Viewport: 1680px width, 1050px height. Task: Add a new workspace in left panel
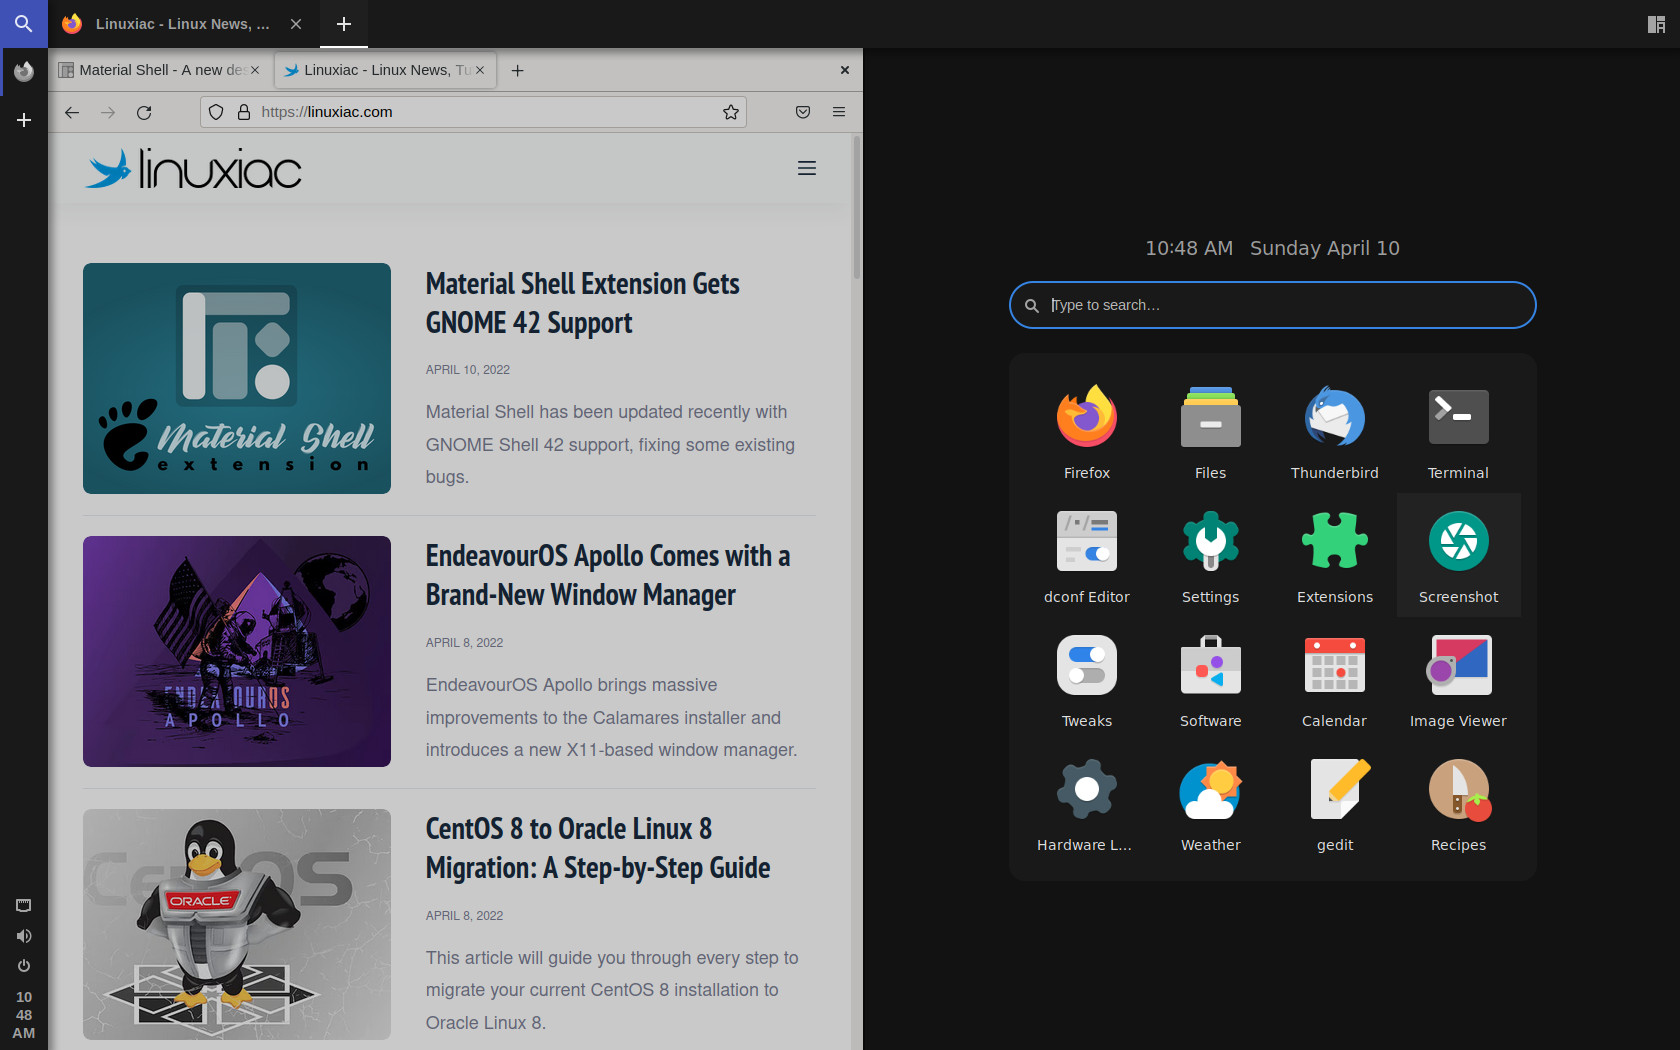click(x=24, y=120)
